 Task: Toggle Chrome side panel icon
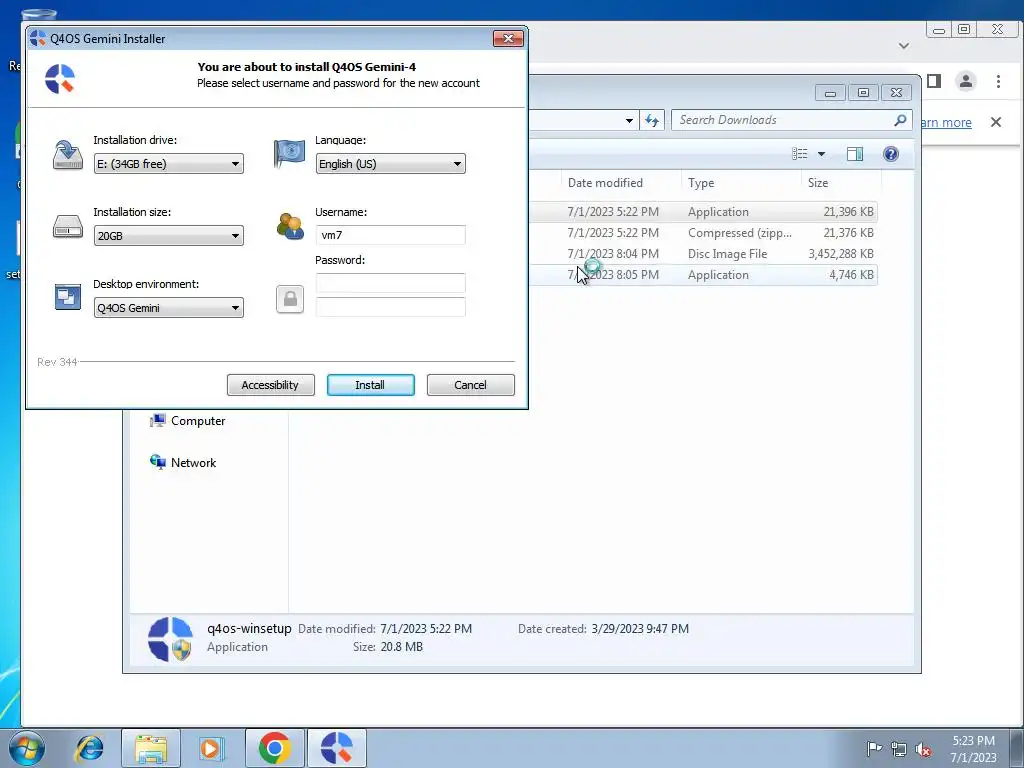(934, 81)
